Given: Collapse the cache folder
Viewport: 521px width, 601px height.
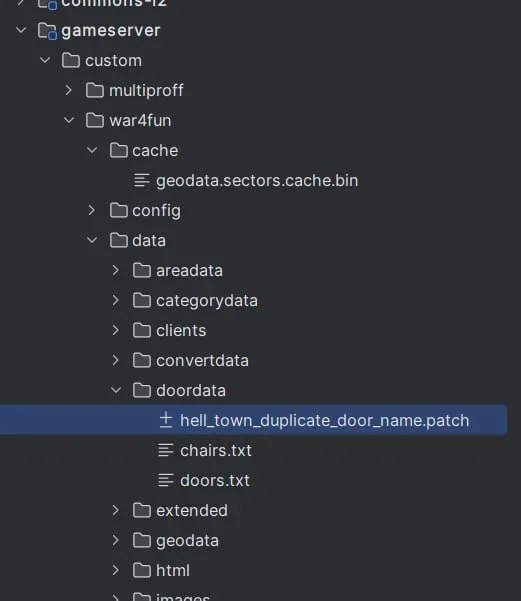Looking at the screenshot, I should click(92, 150).
